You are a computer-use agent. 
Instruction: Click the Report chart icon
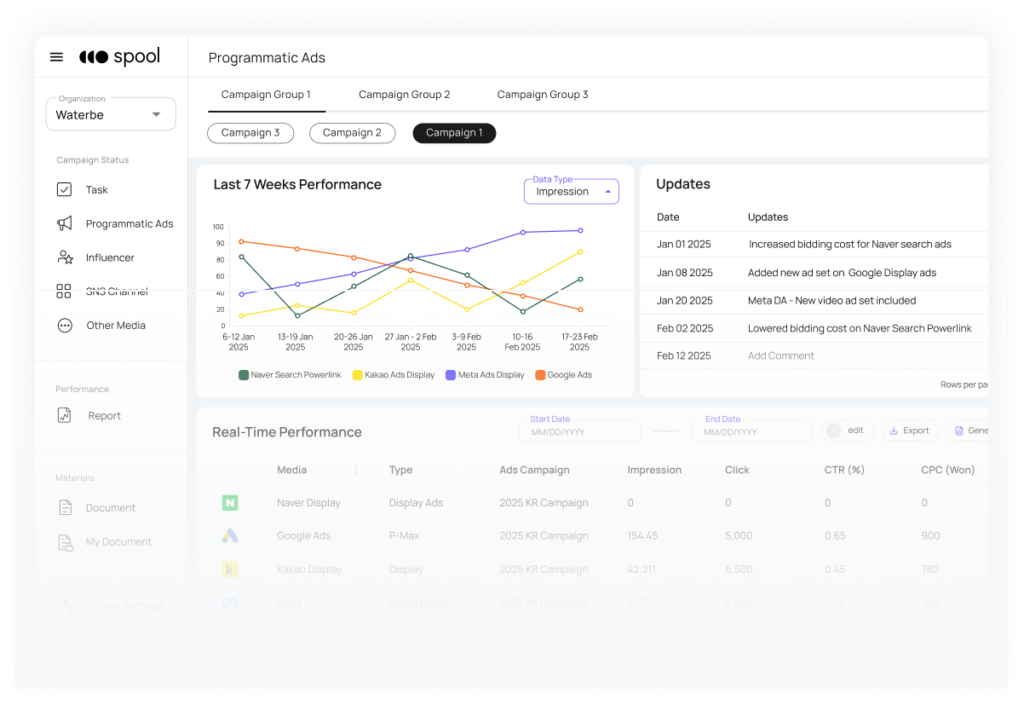click(64, 415)
